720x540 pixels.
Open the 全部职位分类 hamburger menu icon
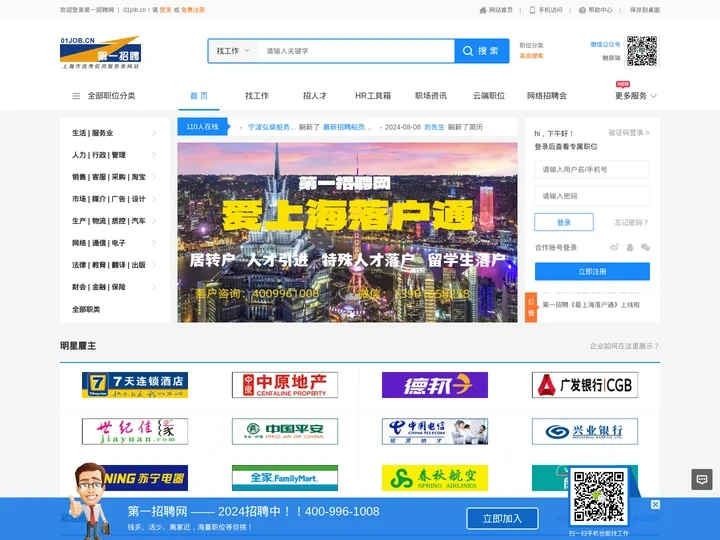pyautogui.click(x=76, y=96)
